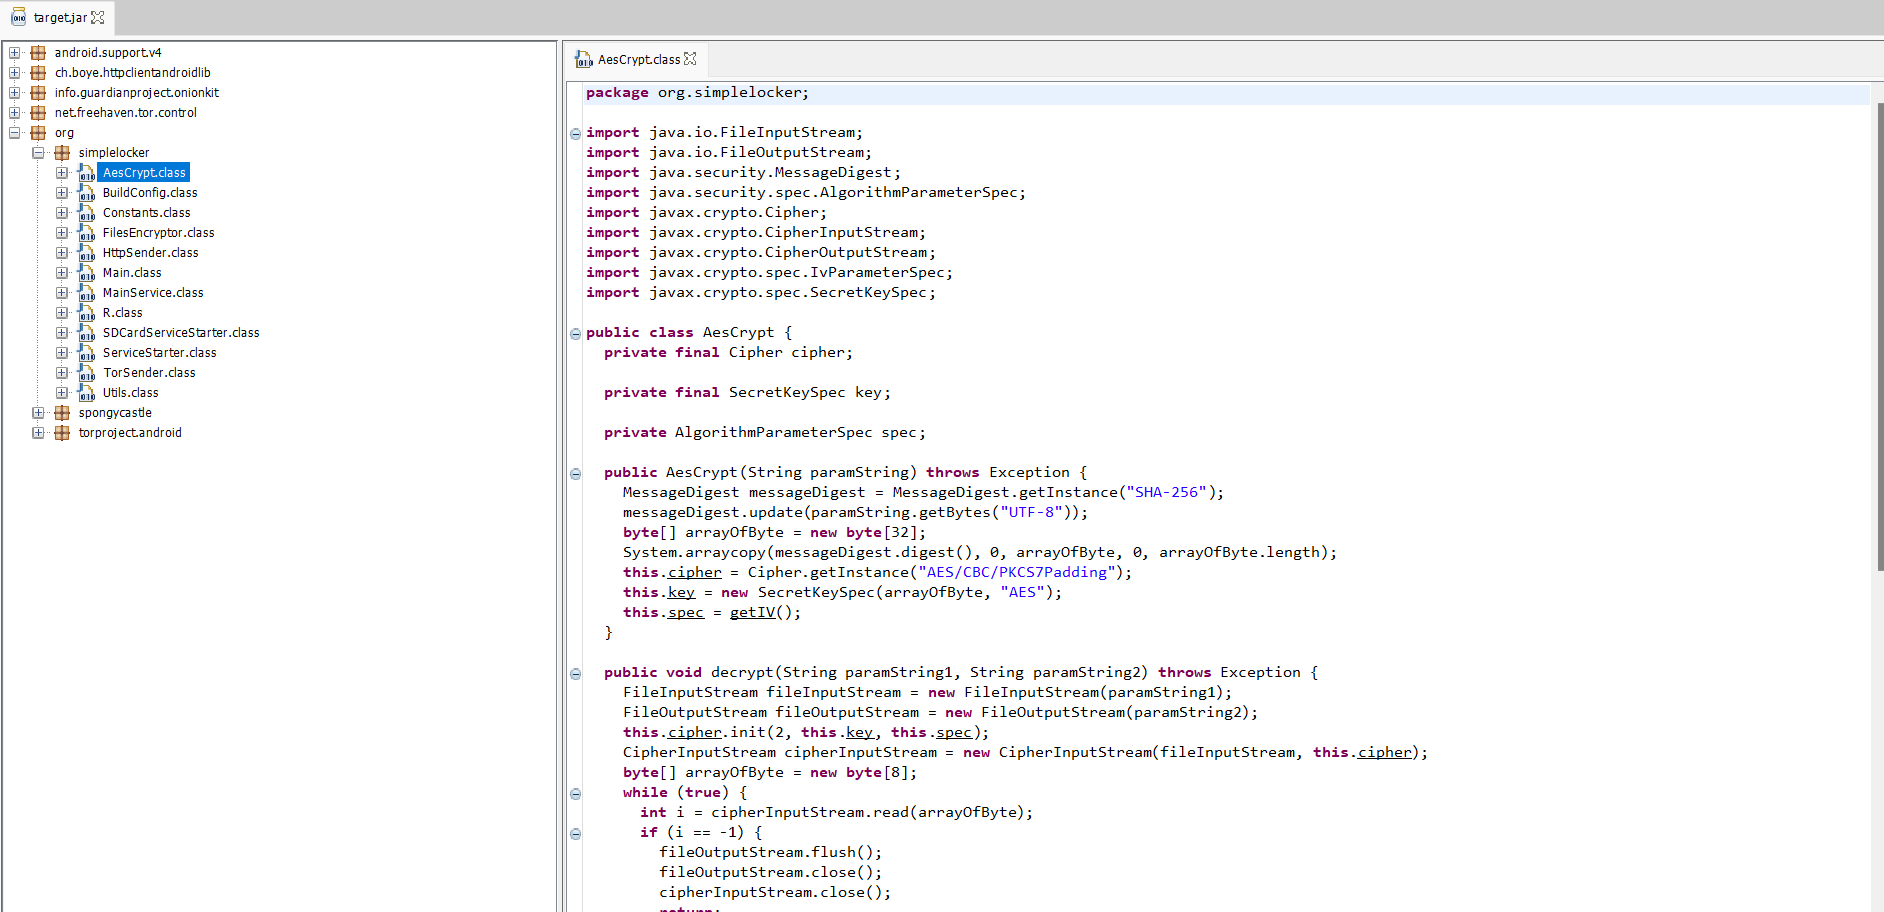Click the R.class file icon
Viewport: 1884px width, 912px height.
(x=87, y=313)
